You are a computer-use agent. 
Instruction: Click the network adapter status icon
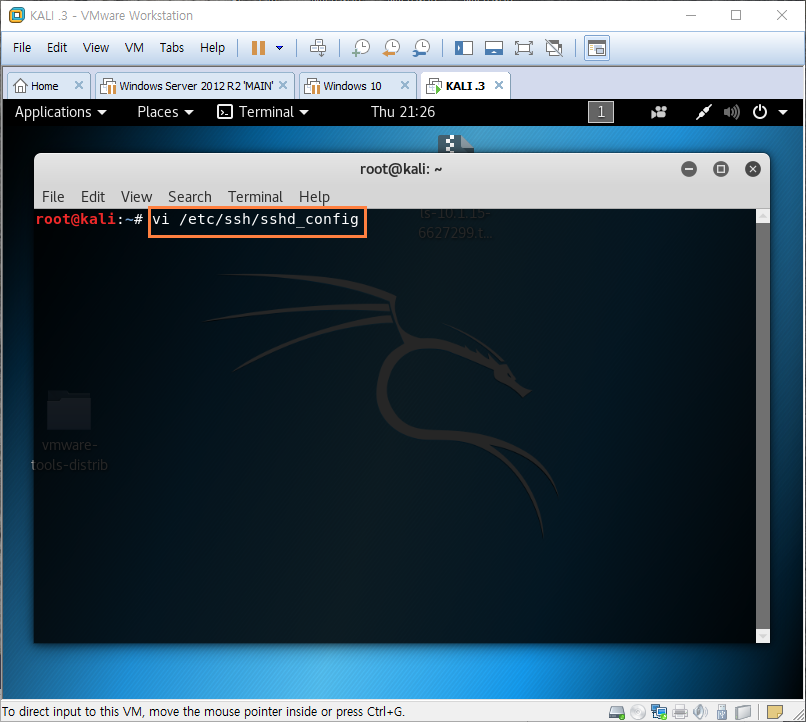[658, 712]
